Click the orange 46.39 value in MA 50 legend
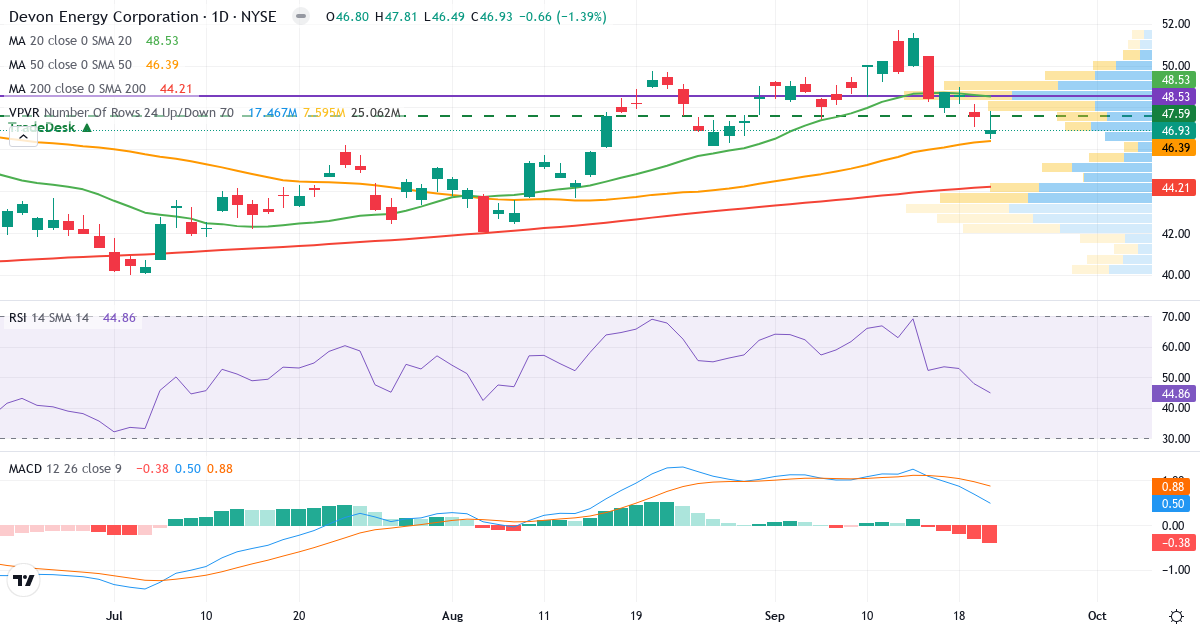Viewport: 1200px width, 630px height. tap(162, 64)
